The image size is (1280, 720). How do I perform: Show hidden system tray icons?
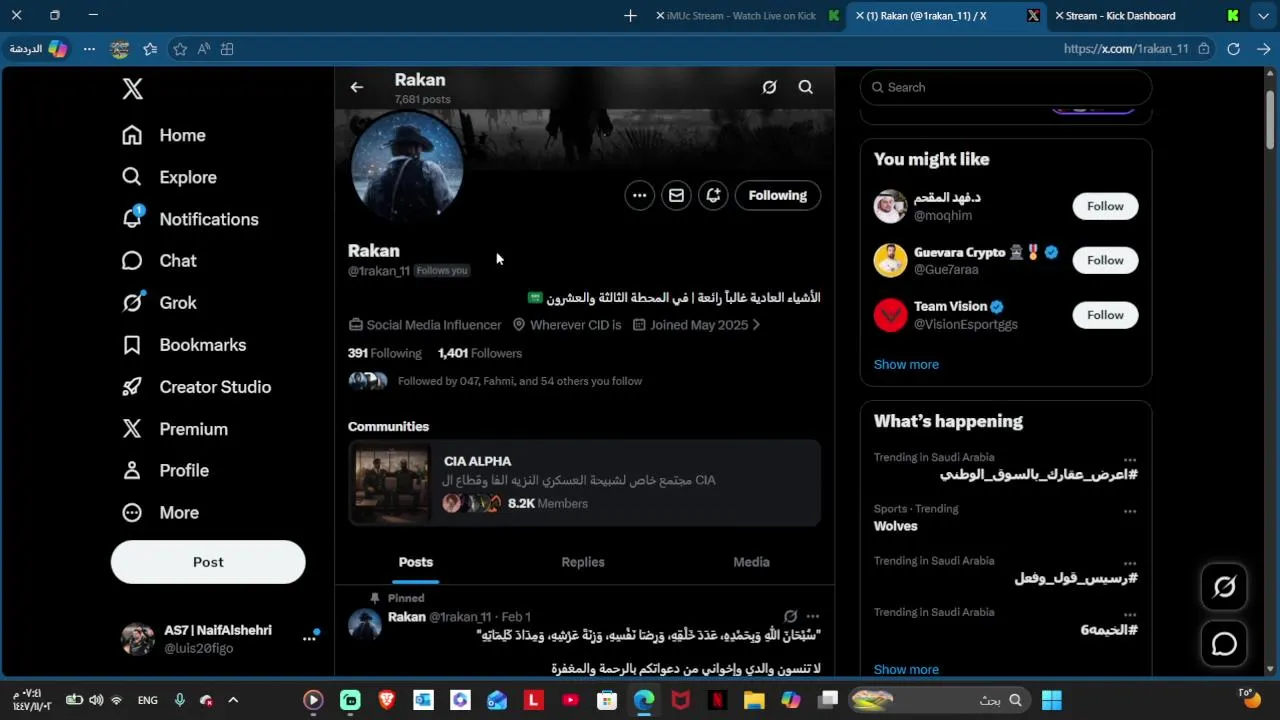[x=233, y=700]
